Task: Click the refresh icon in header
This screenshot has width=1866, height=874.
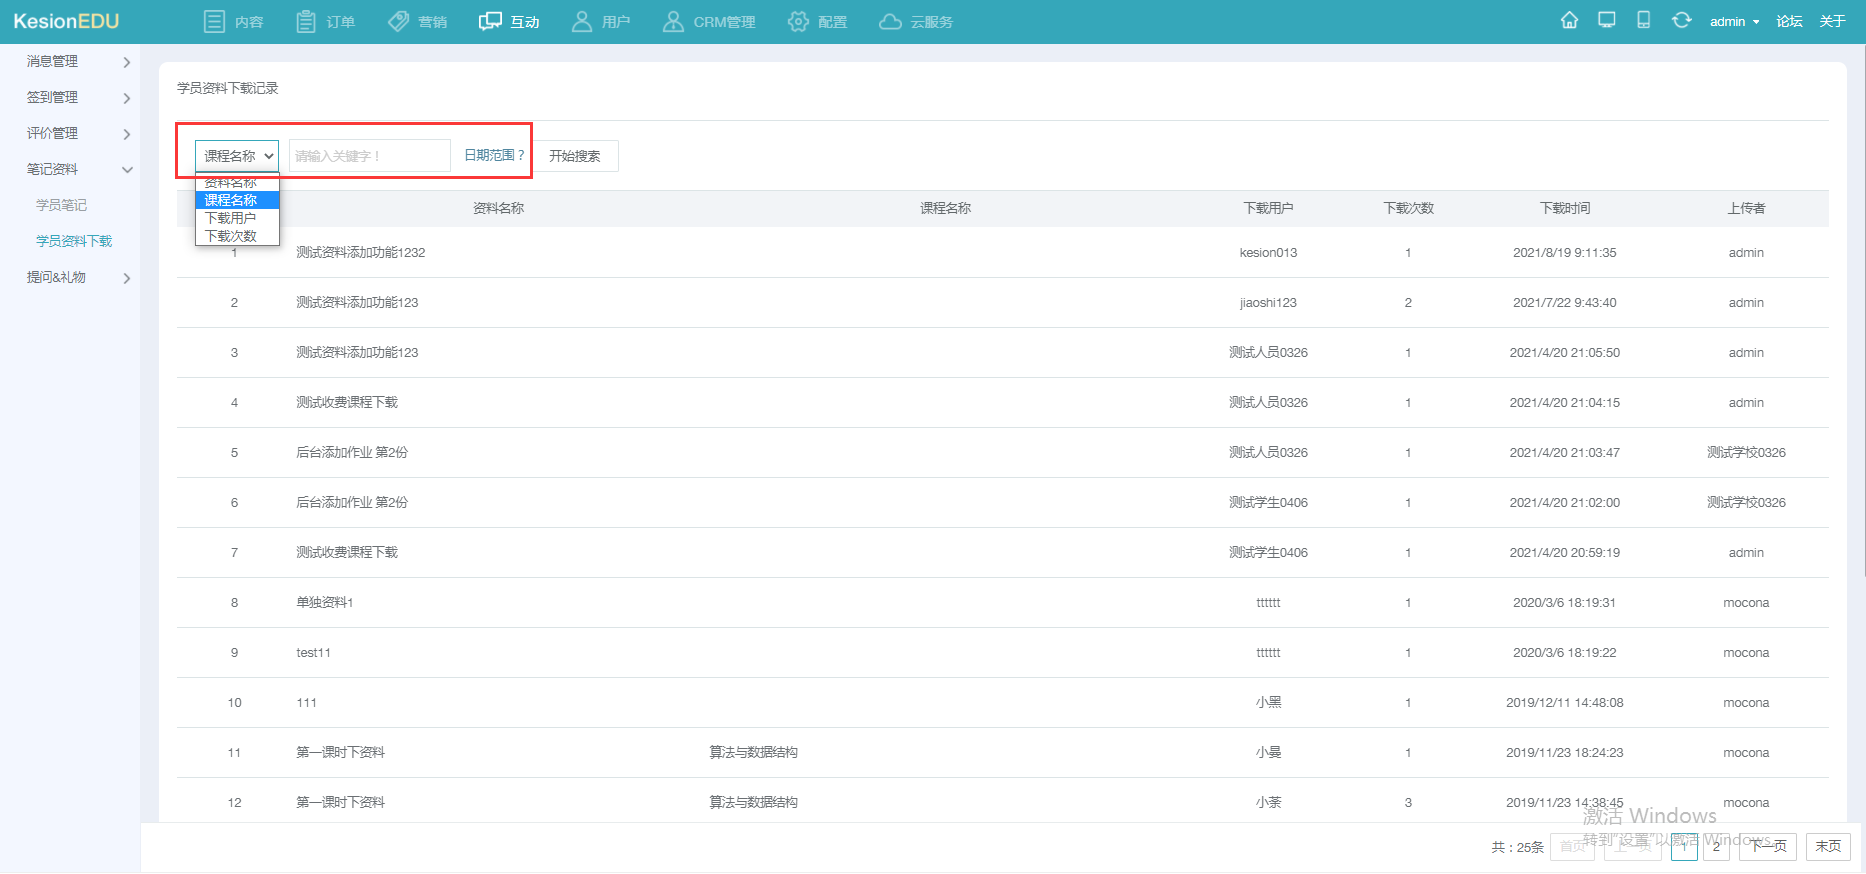Action: [x=1681, y=21]
